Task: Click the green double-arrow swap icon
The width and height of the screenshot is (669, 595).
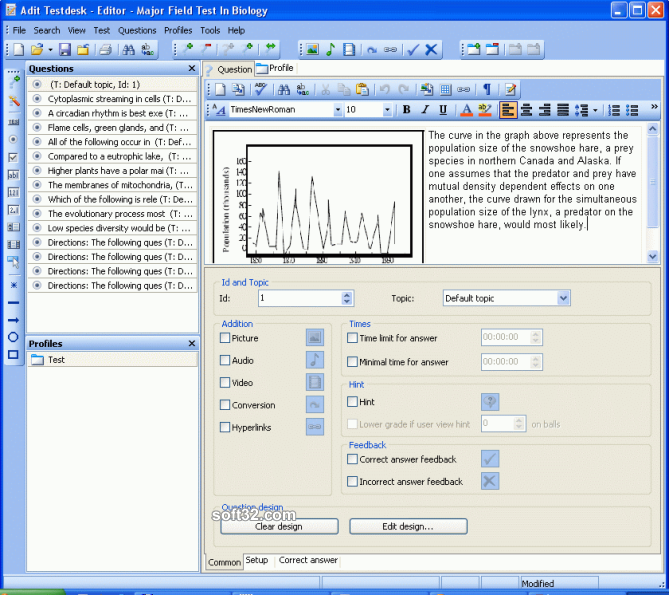Action: tap(270, 49)
